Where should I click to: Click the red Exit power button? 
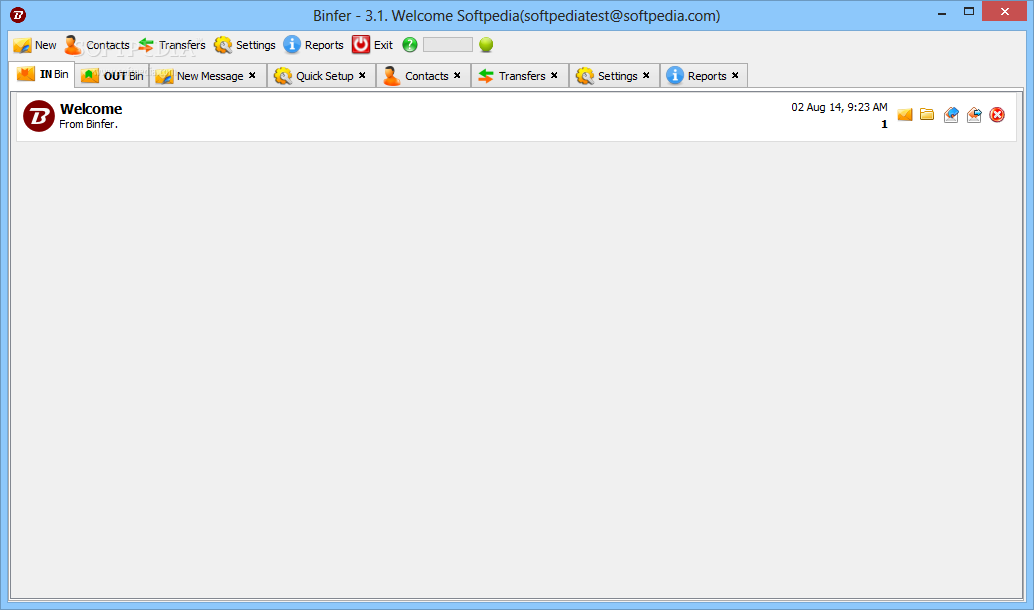(372, 45)
